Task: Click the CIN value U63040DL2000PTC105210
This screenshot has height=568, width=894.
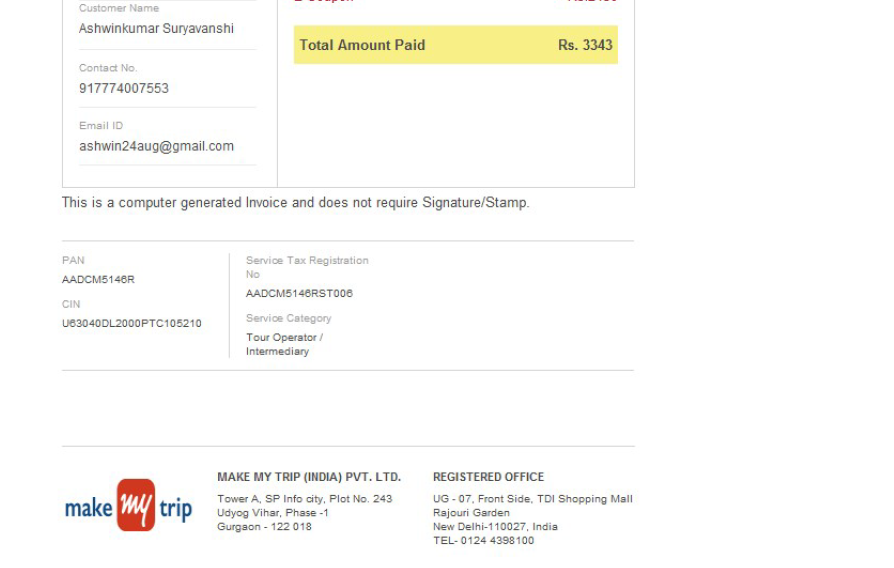Action: [x=132, y=323]
